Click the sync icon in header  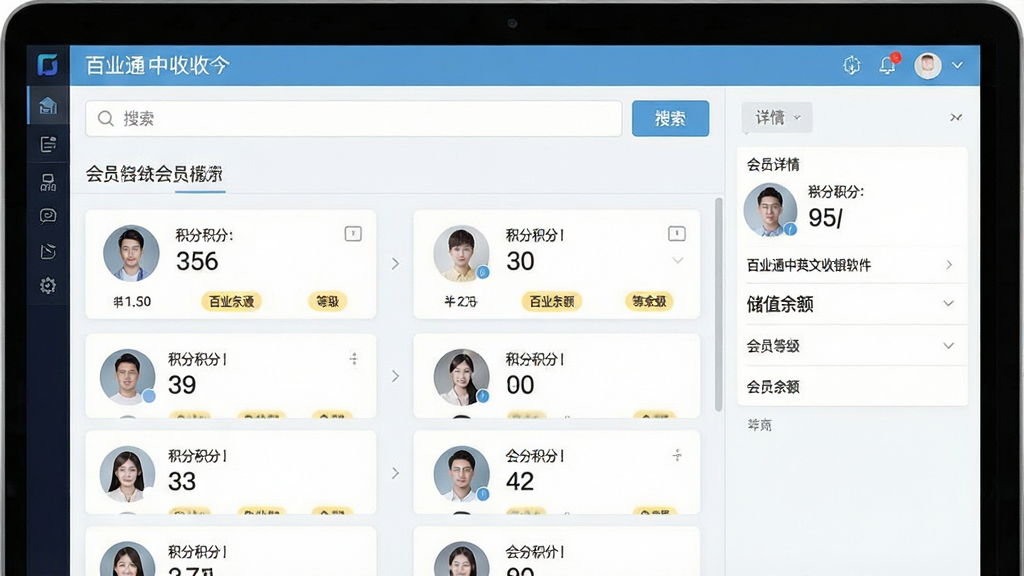(x=852, y=65)
